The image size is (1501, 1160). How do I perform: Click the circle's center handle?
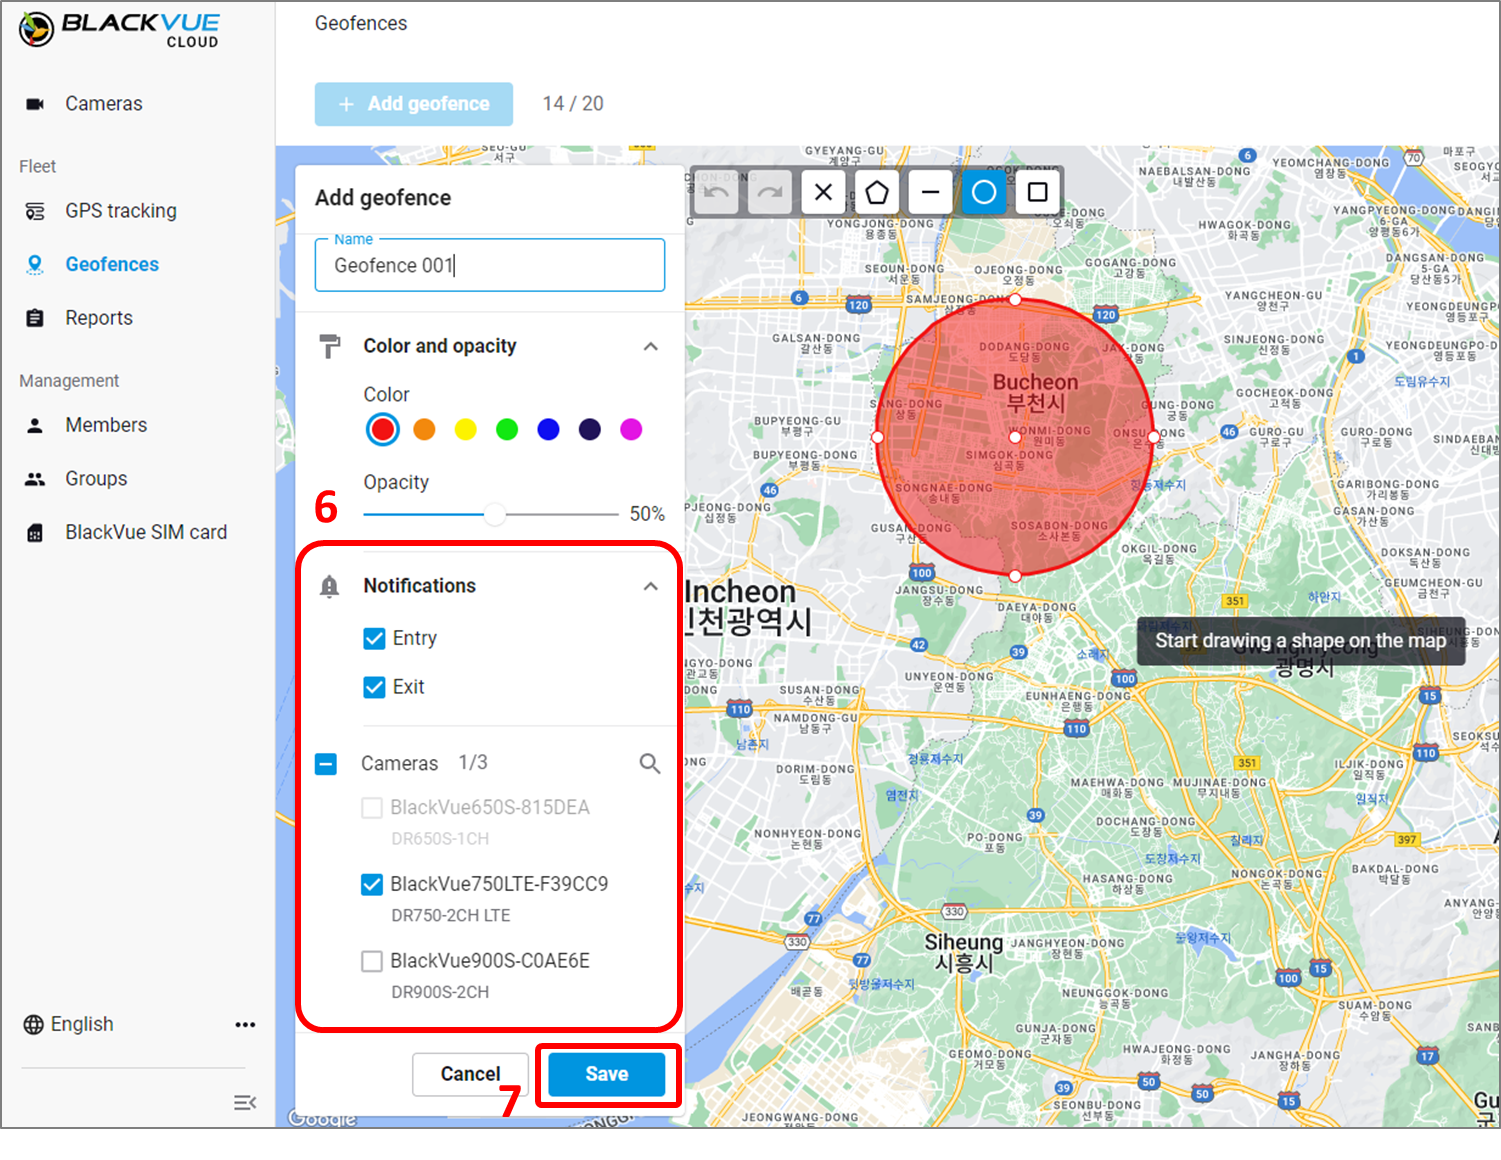pyautogui.click(x=1015, y=437)
